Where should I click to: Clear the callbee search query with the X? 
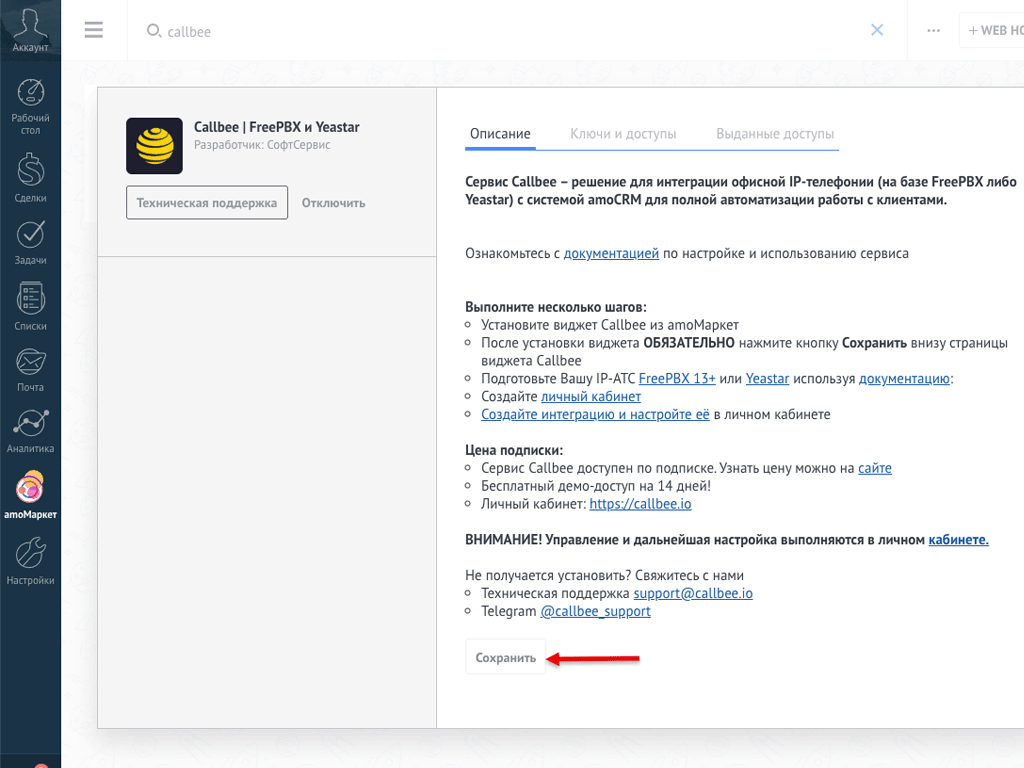[877, 30]
